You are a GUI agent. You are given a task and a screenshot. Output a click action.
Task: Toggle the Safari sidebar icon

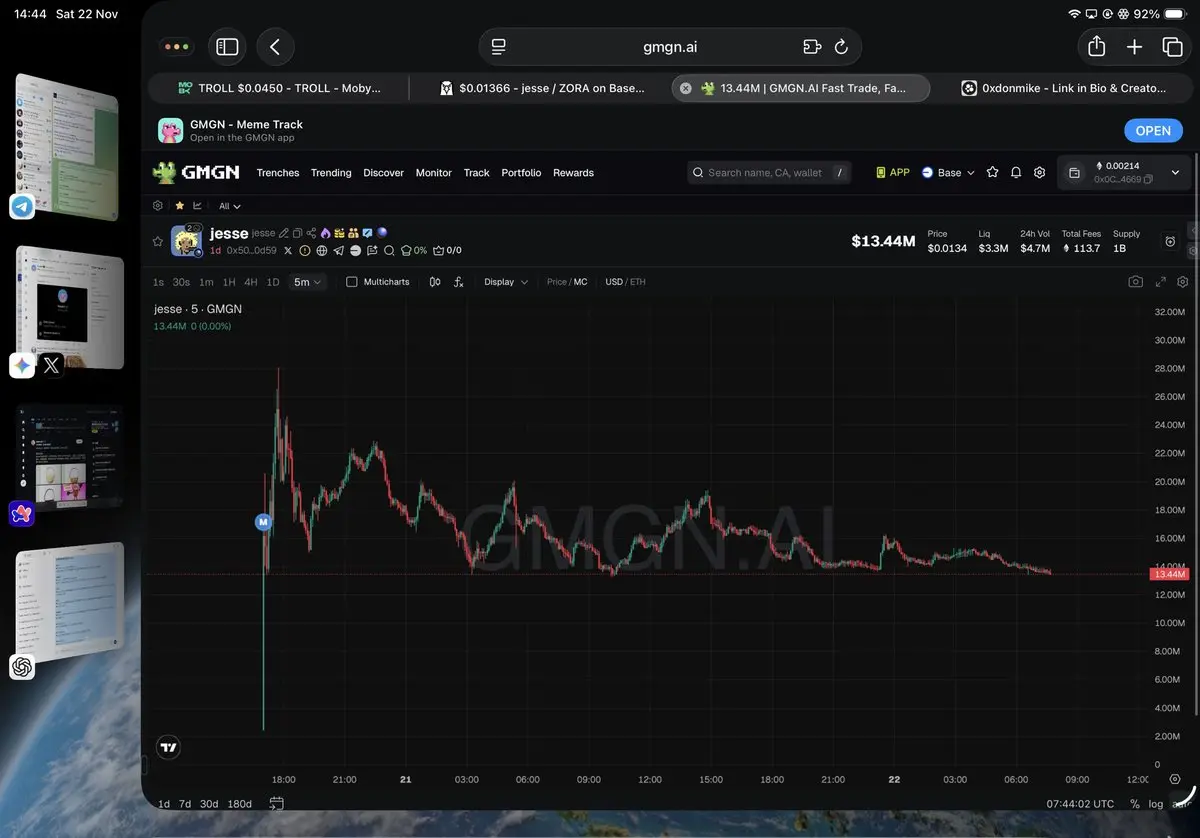point(227,47)
